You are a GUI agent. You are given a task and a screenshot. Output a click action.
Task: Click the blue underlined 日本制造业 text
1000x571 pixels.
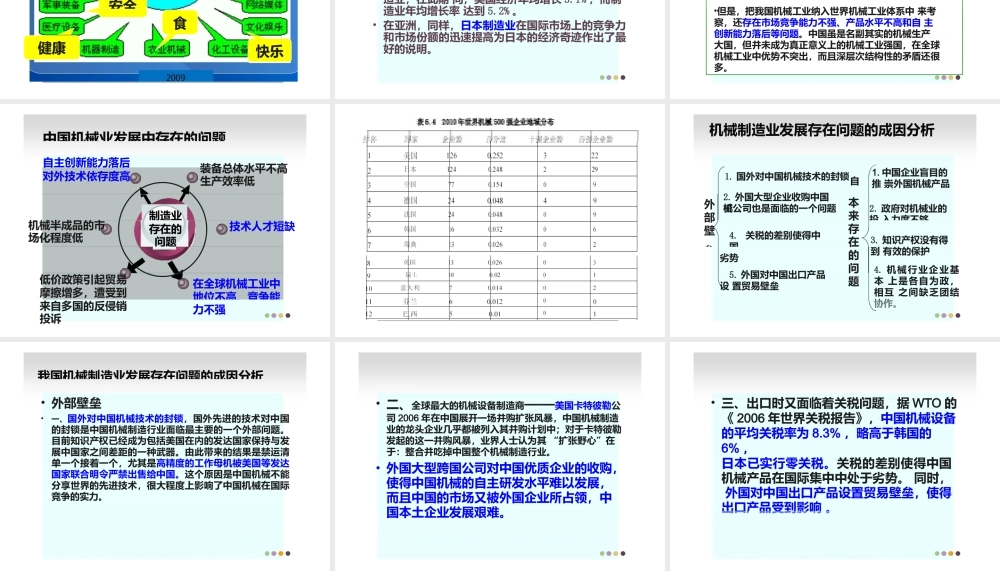pos(488,26)
